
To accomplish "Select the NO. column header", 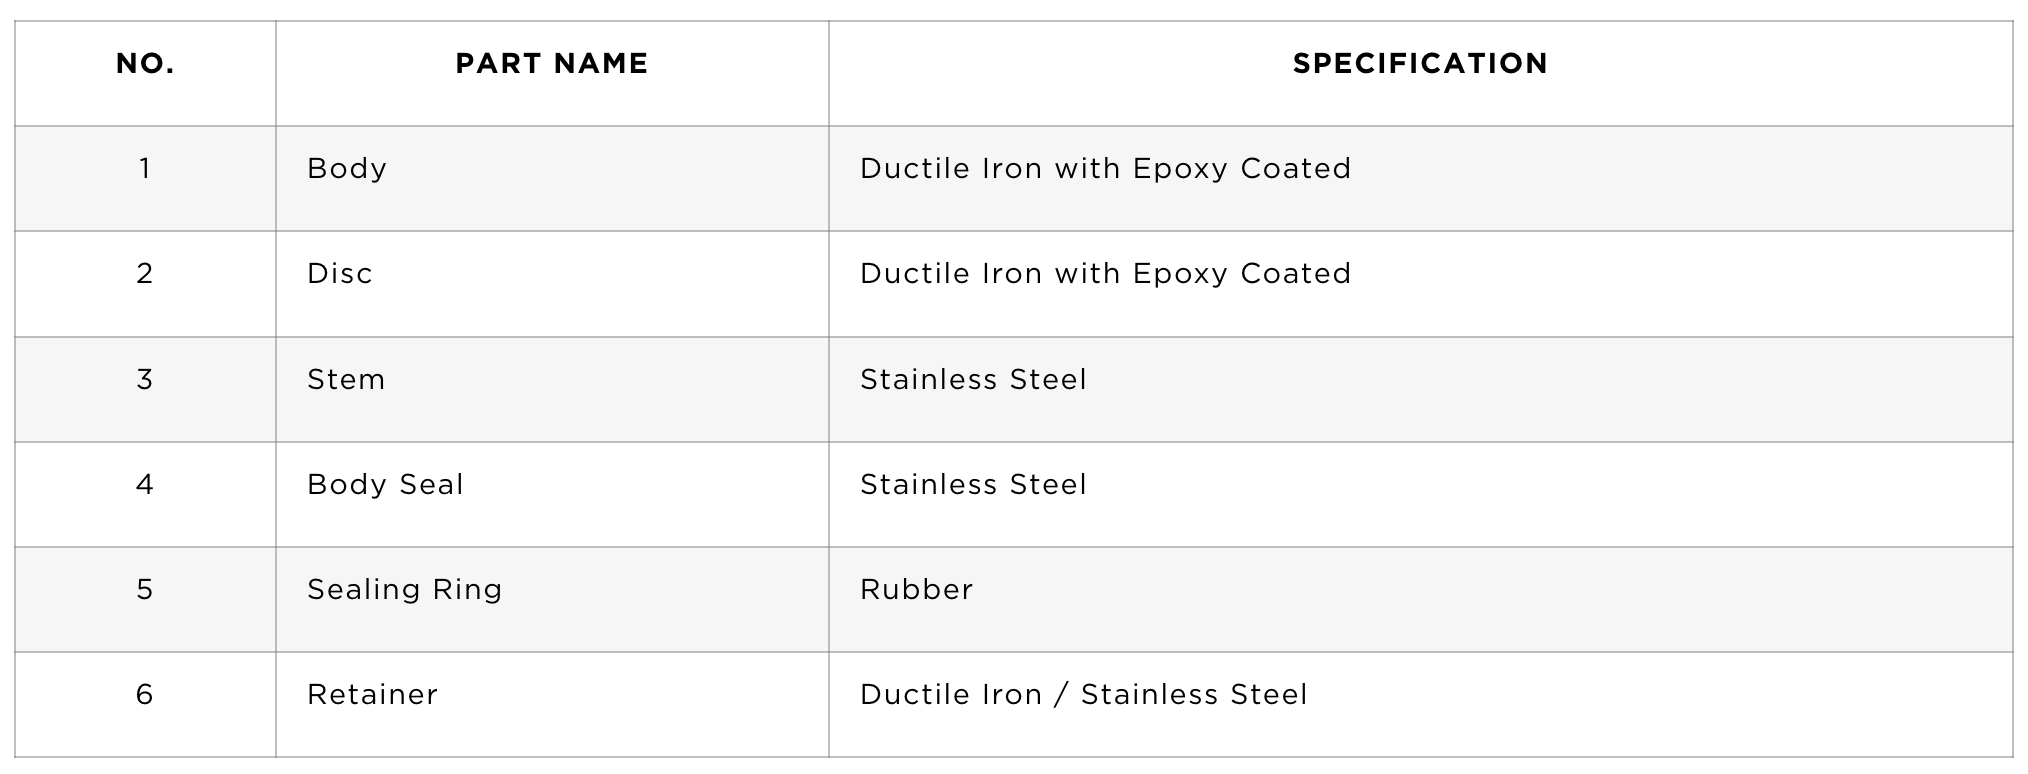I will point(145,64).
